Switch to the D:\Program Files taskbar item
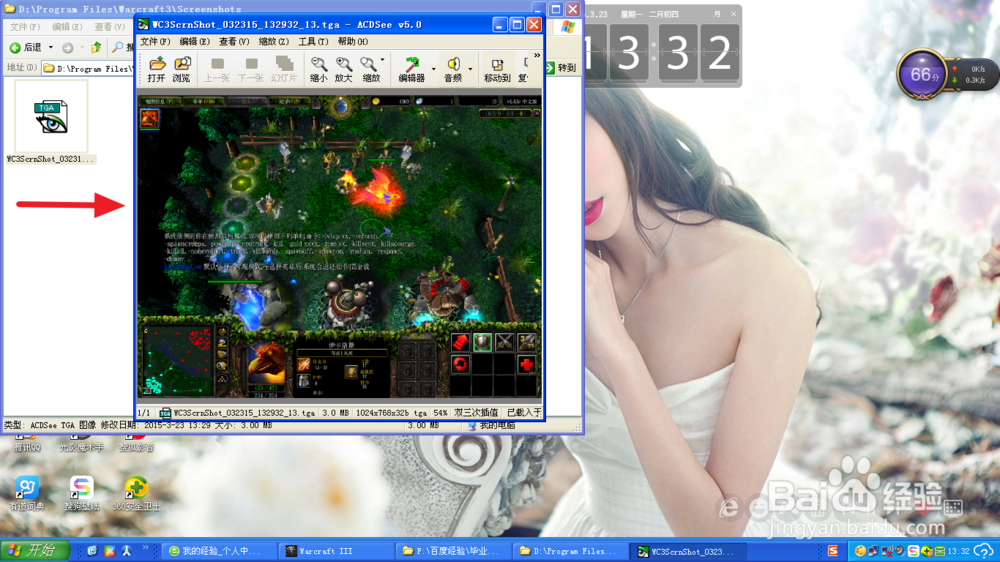This screenshot has height=562, width=1000. 570,551
